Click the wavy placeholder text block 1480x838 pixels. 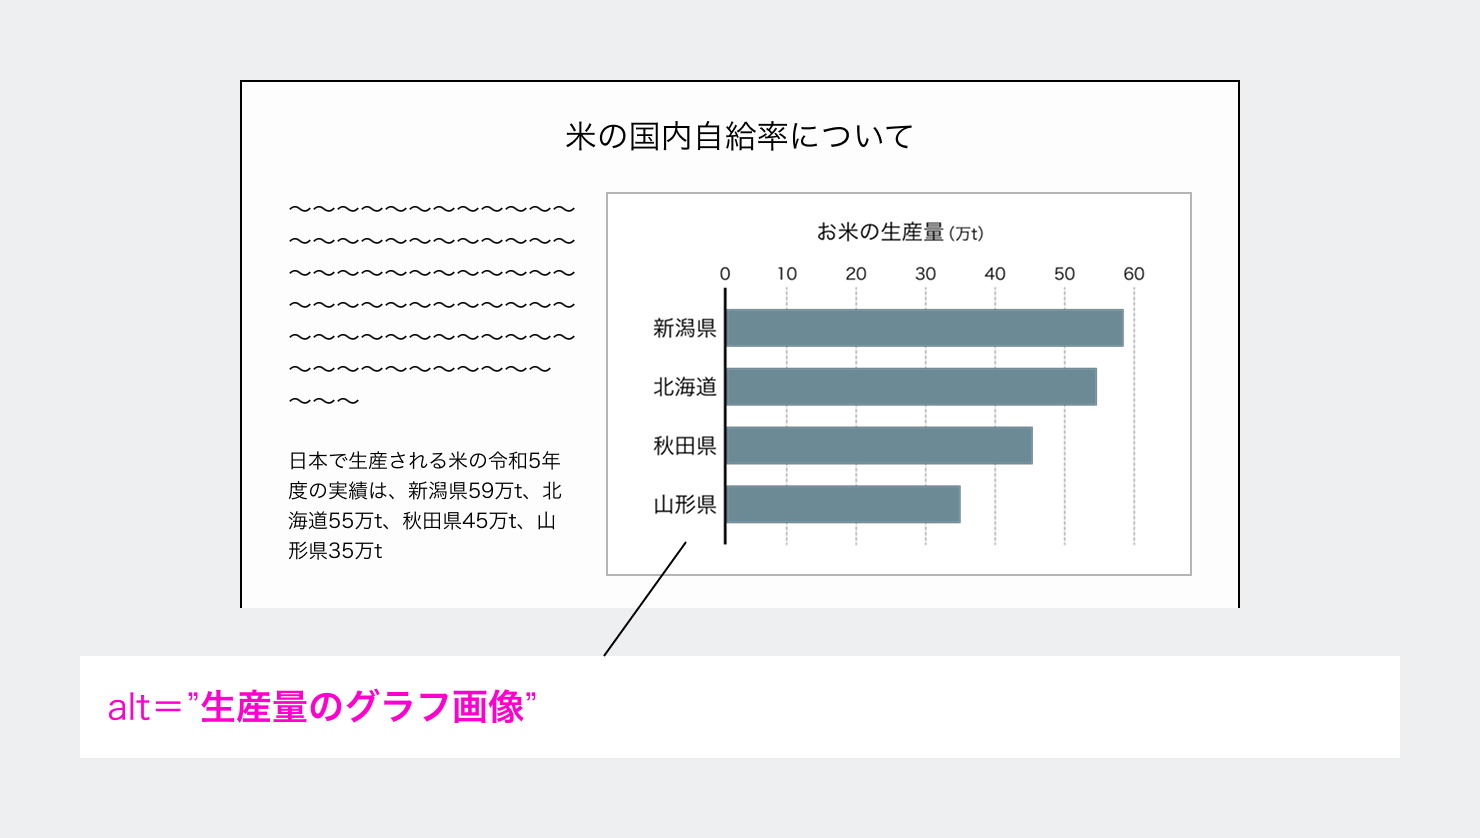point(430,300)
